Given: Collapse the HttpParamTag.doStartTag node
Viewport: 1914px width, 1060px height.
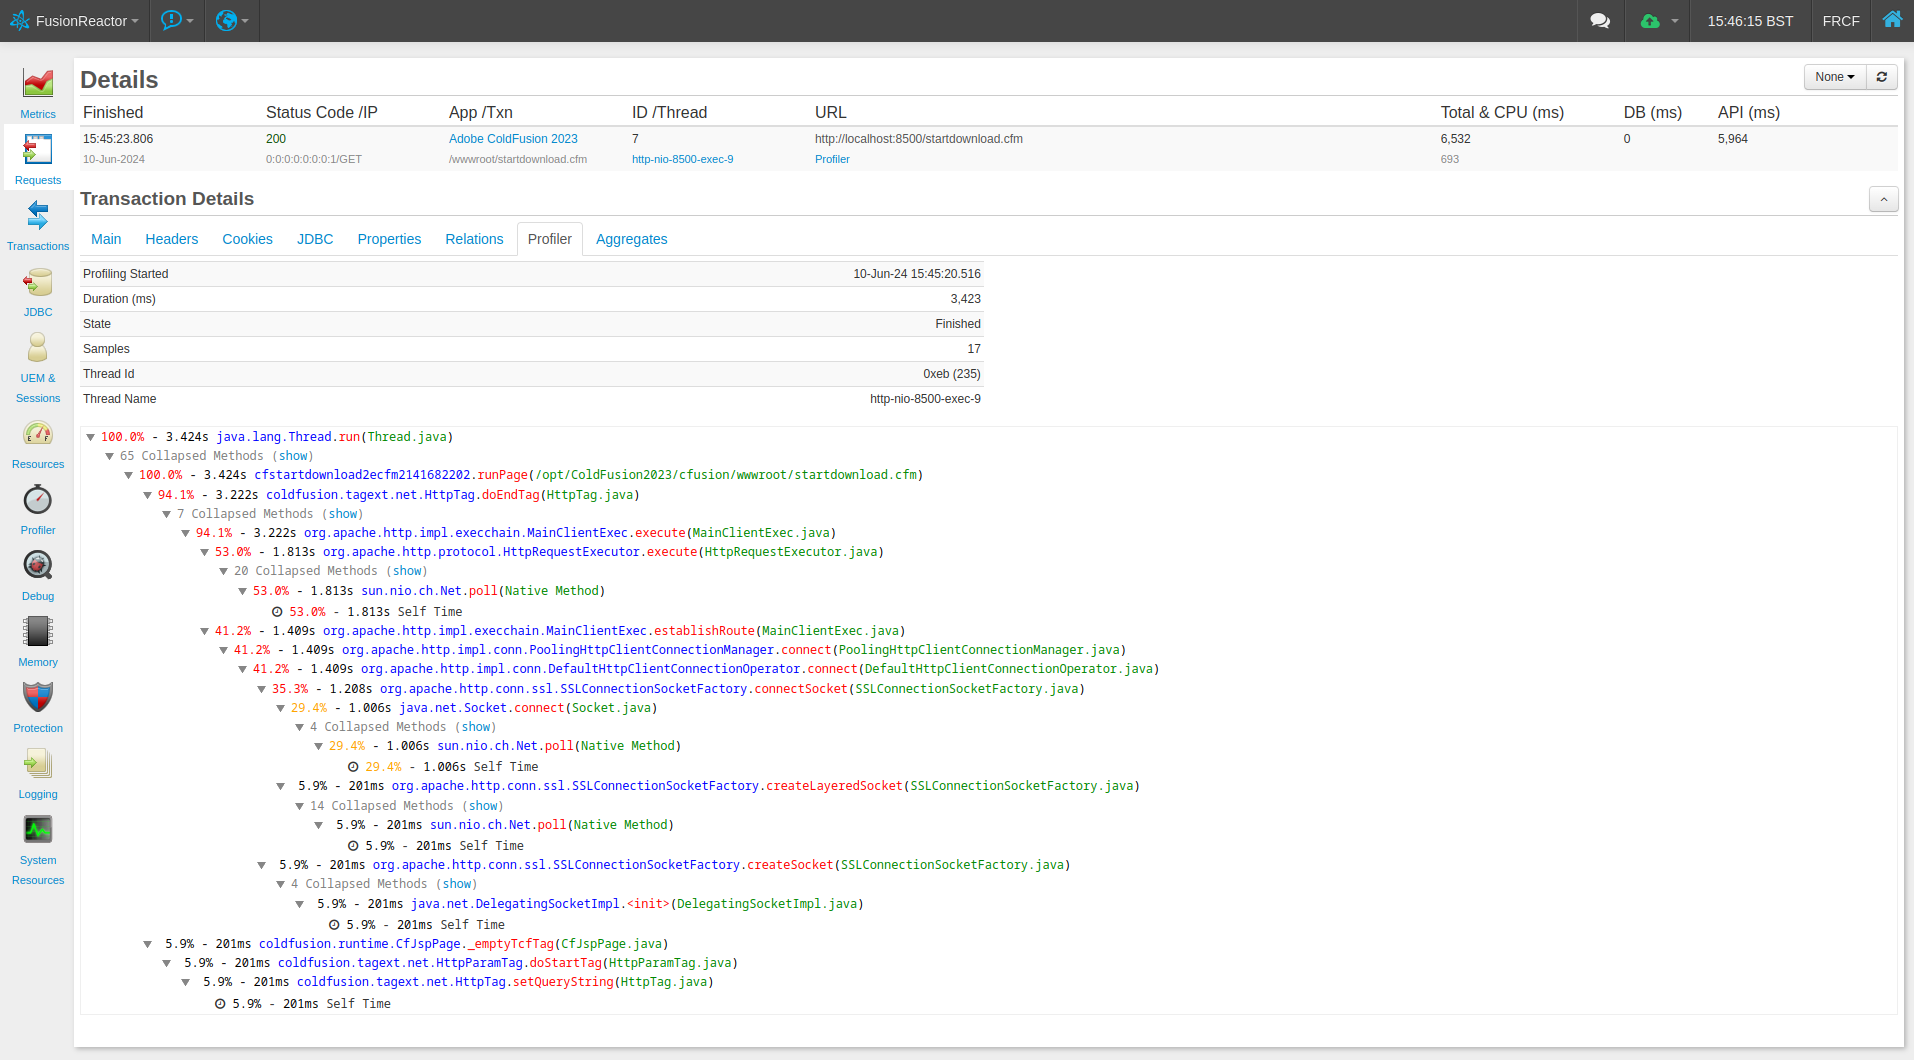Looking at the screenshot, I should tap(167, 963).
